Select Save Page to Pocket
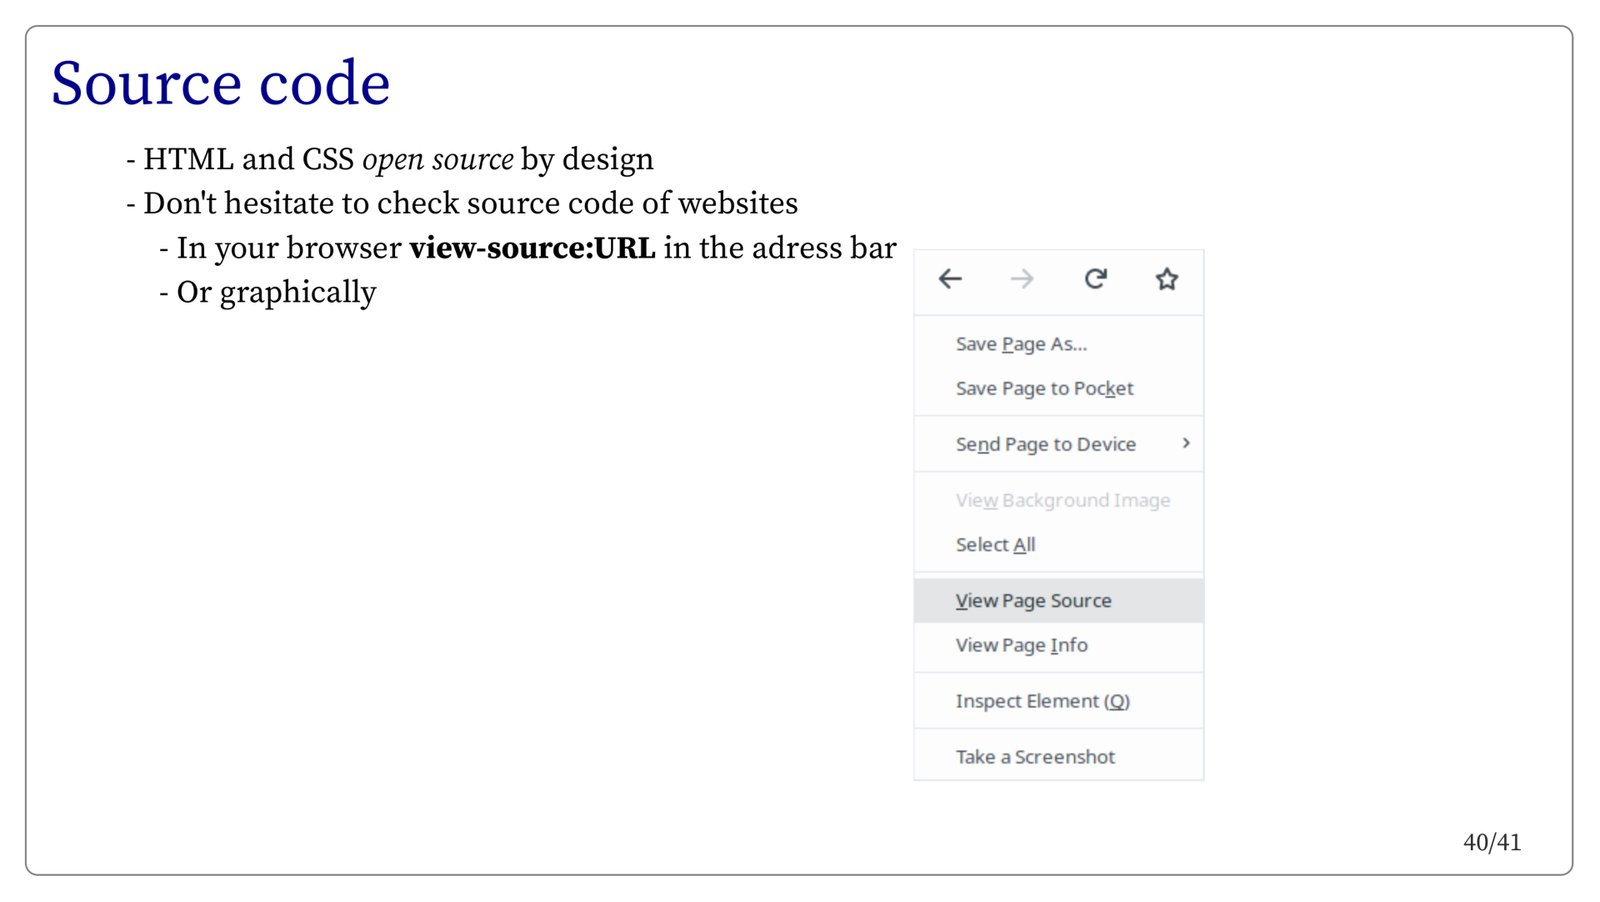1600x902 pixels. click(x=1044, y=388)
